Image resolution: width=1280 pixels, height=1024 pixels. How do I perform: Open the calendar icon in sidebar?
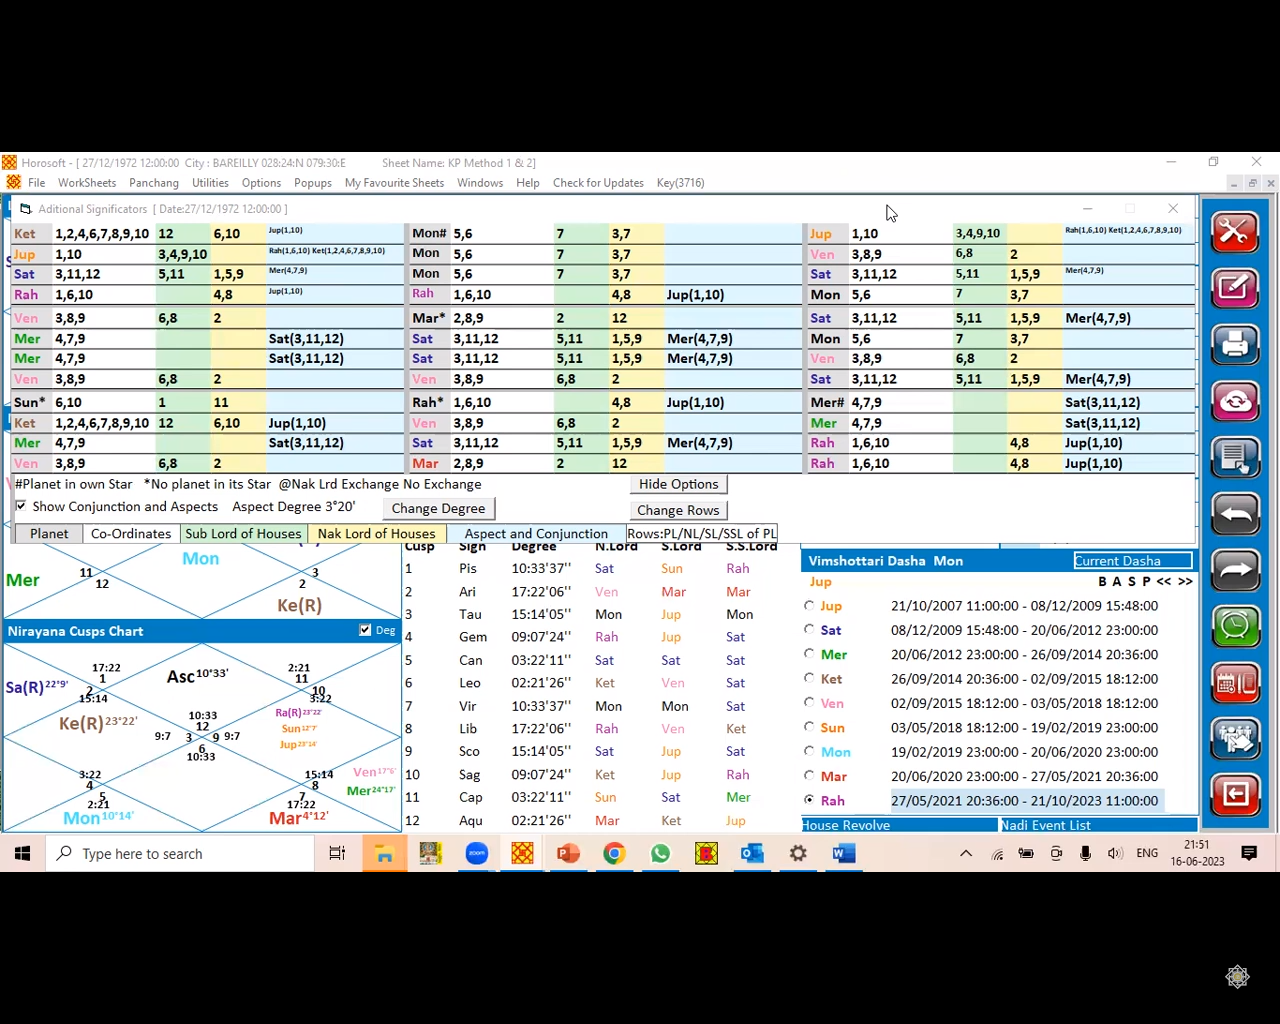pyautogui.click(x=1235, y=684)
